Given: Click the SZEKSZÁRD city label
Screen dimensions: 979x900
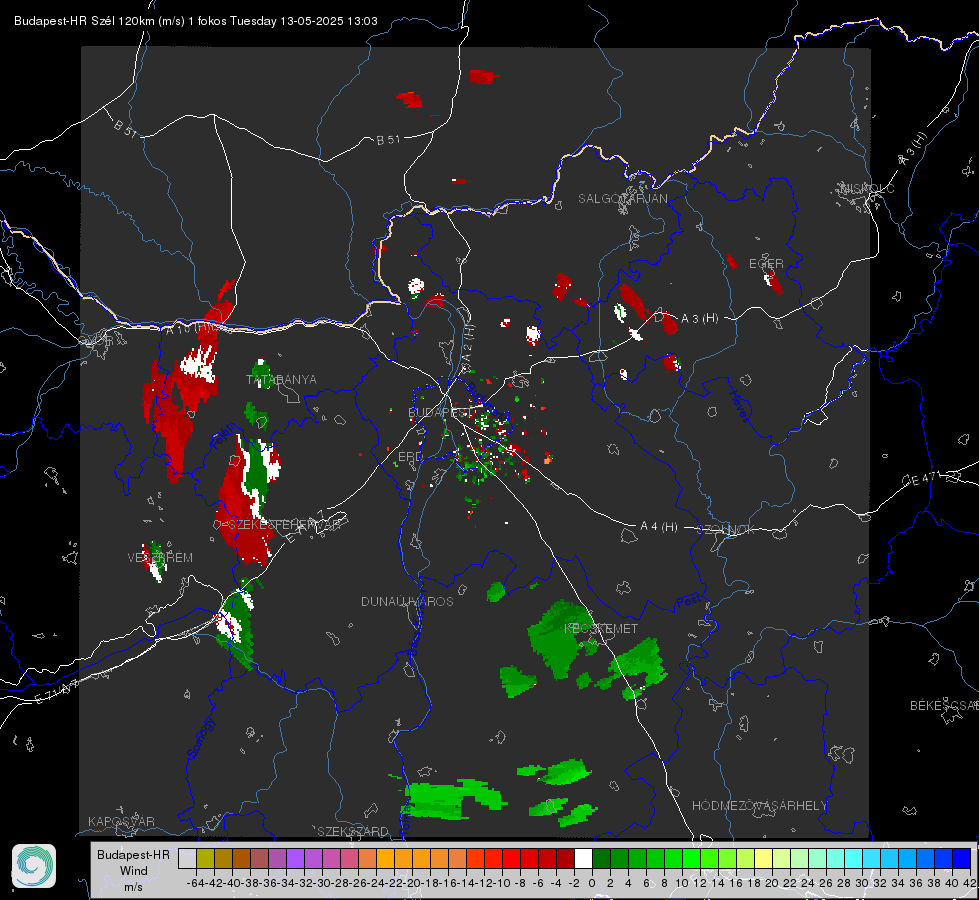Looking at the screenshot, I should point(353,831).
